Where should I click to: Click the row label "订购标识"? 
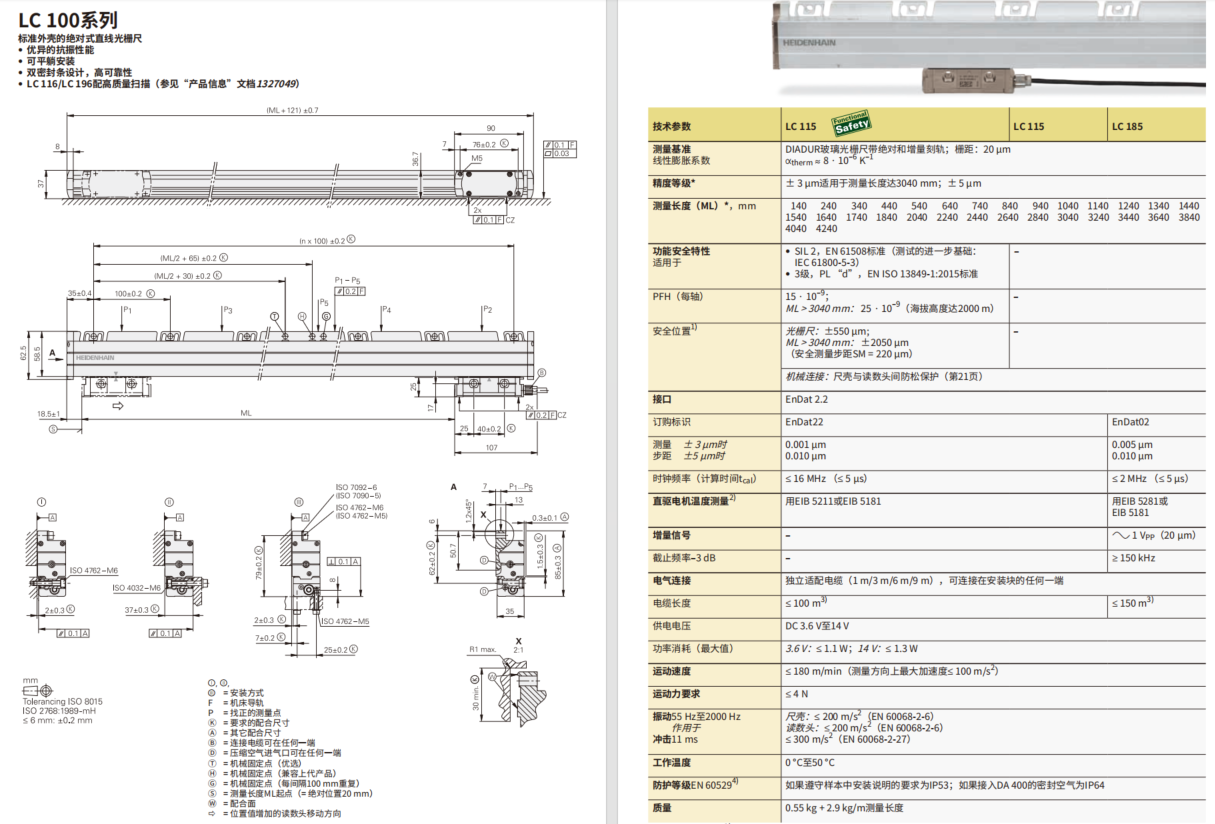coord(671,422)
